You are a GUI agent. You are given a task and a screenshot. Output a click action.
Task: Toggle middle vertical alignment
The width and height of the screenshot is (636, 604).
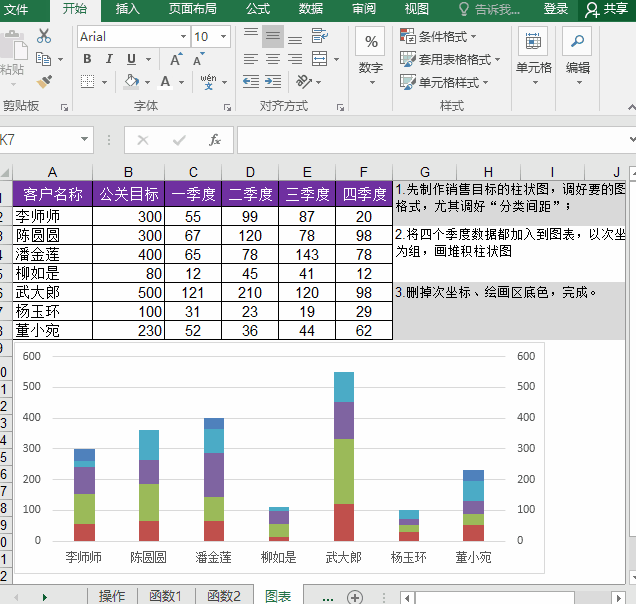[273, 37]
